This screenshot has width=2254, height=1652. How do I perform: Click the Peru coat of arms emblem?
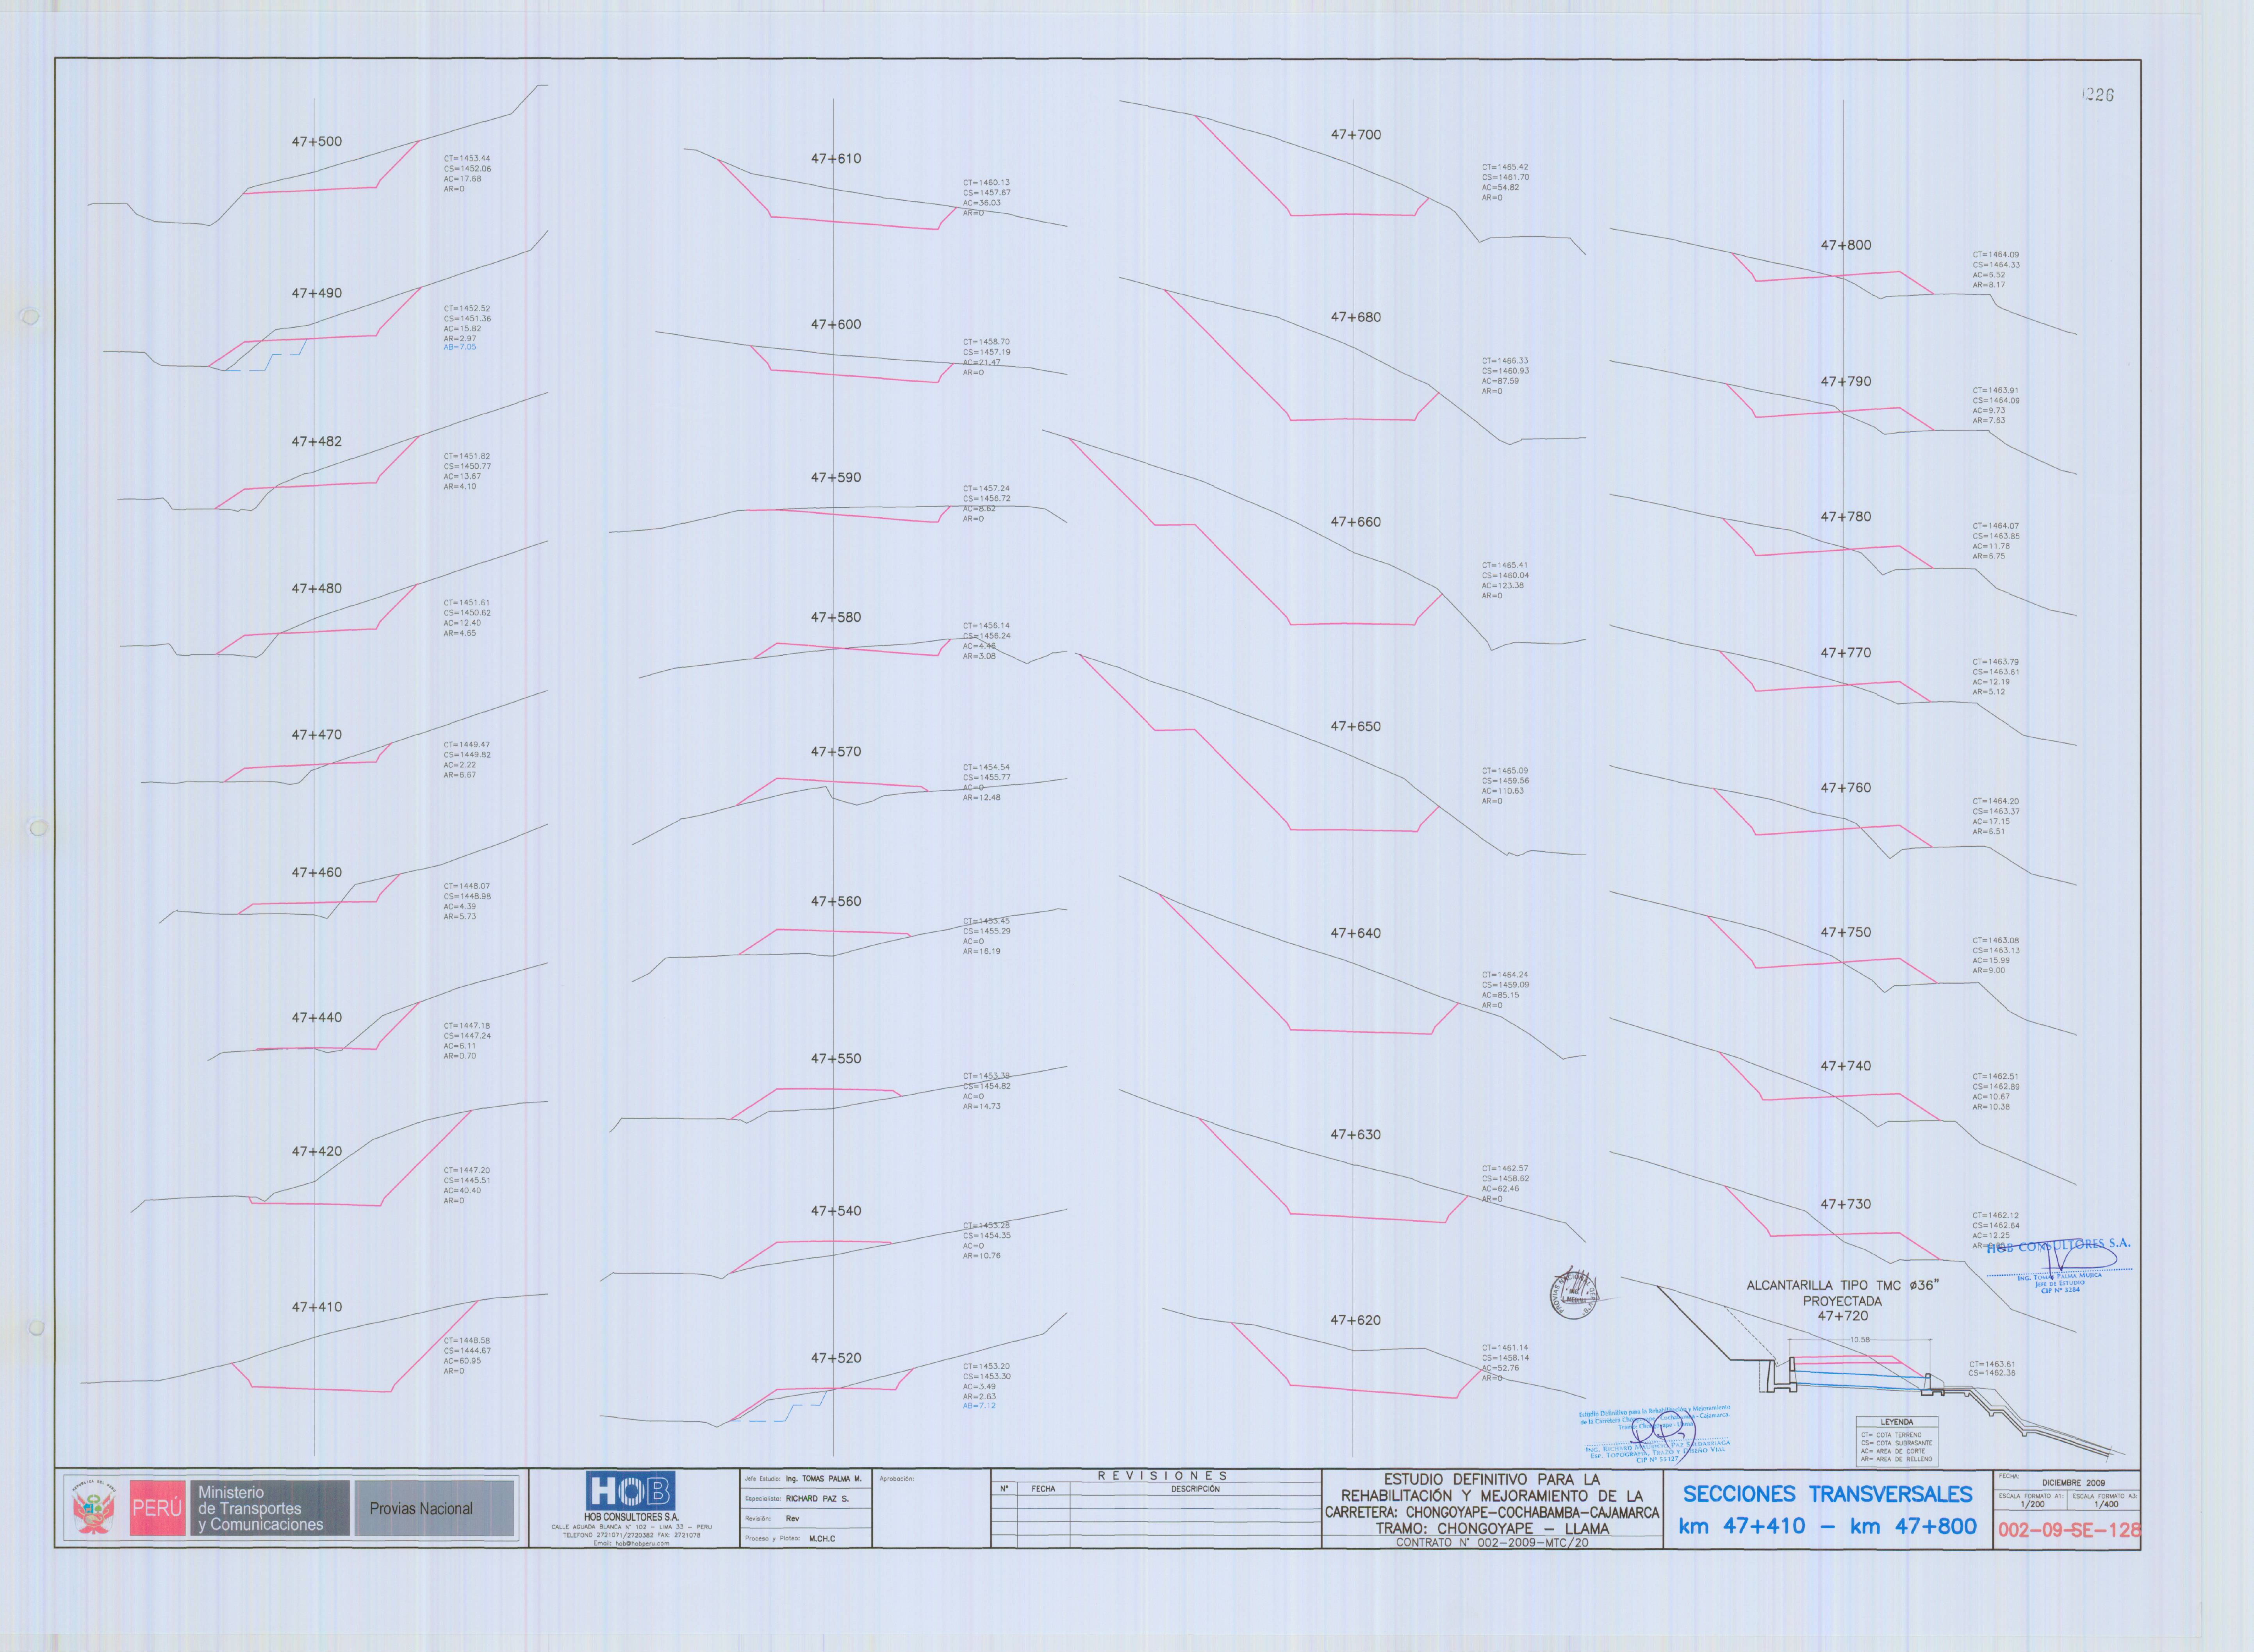95,1508
